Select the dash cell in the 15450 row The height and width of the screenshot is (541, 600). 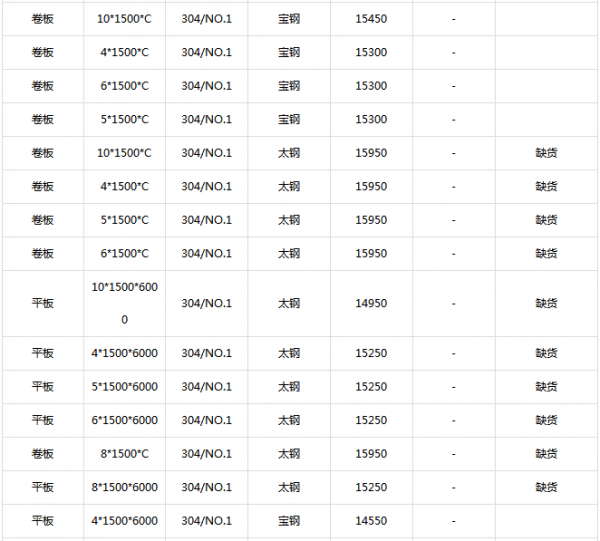(453, 19)
